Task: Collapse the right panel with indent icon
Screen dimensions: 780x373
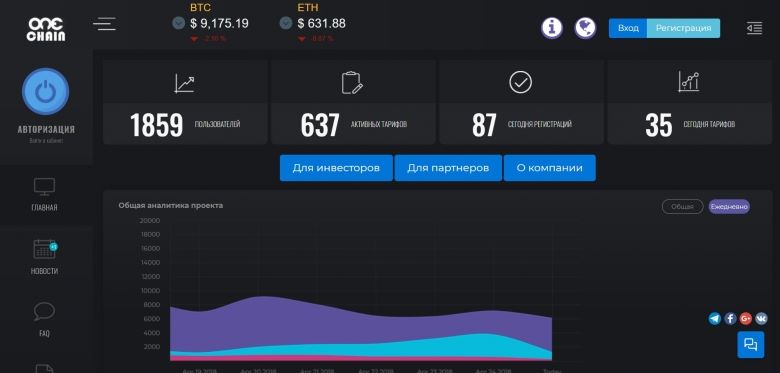Action: 754,28
